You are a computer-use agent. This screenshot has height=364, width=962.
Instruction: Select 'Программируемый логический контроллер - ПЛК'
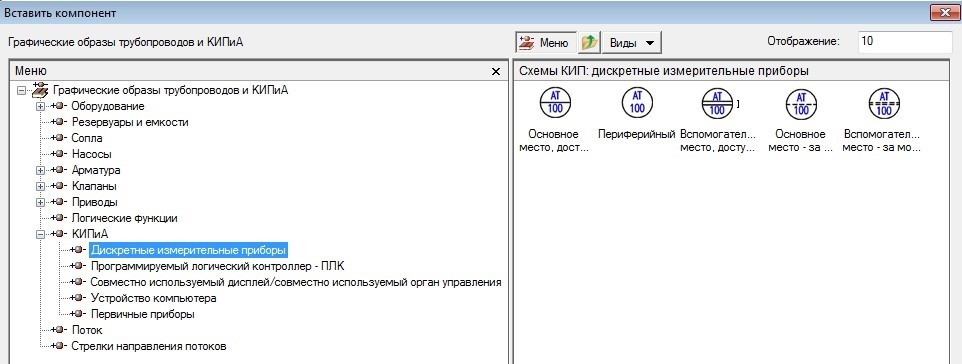click(218, 266)
